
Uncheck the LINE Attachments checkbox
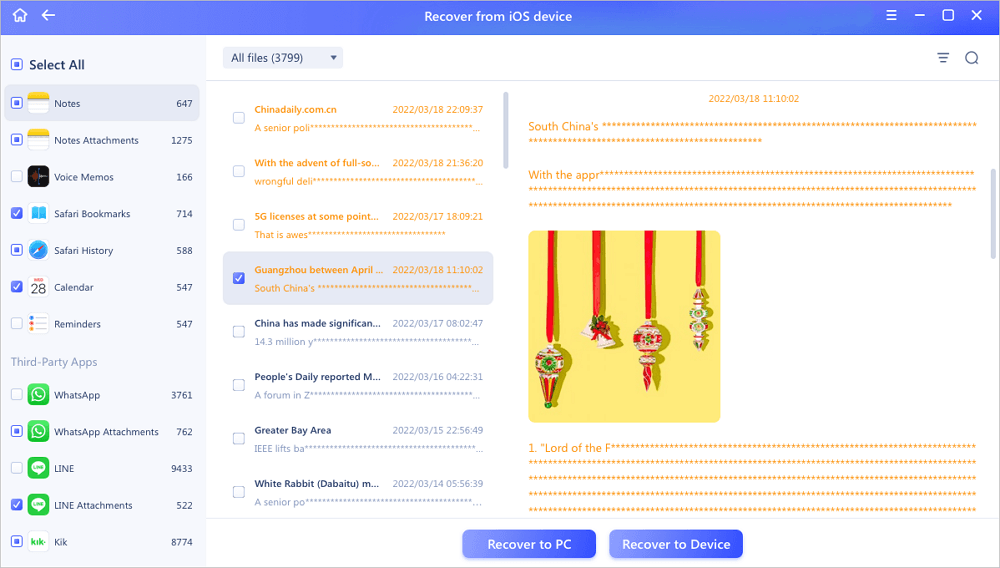pos(17,505)
